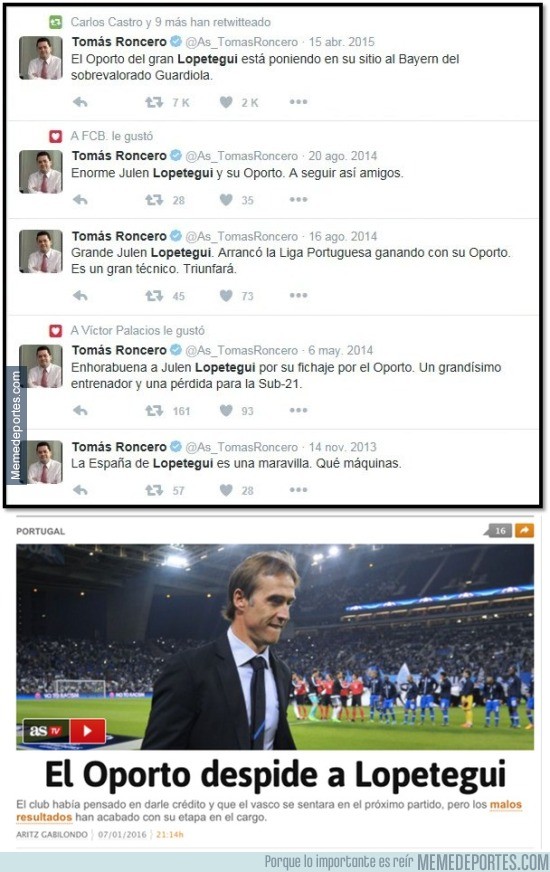Retweet the 6 may. 2014 tweet
The image size is (550, 872).
[154, 410]
